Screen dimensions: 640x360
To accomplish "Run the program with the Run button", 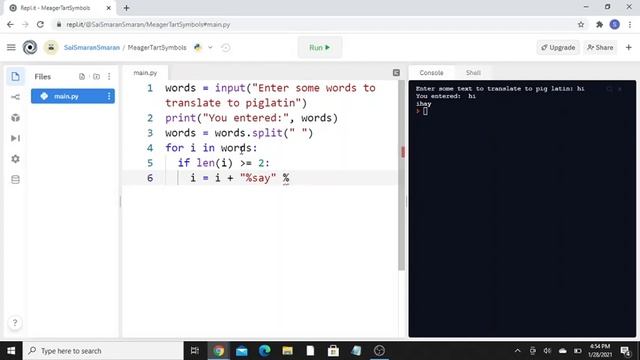I will click(x=320, y=47).
